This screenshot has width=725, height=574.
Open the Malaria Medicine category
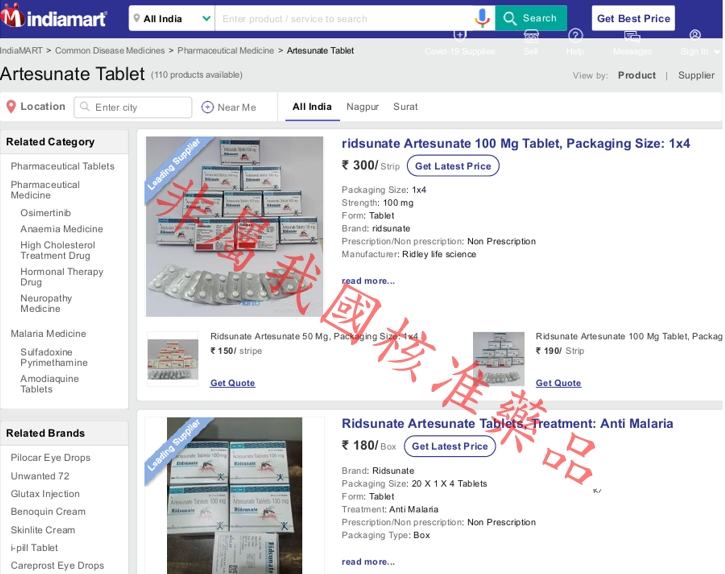pyautogui.click(x=48, y=333)
